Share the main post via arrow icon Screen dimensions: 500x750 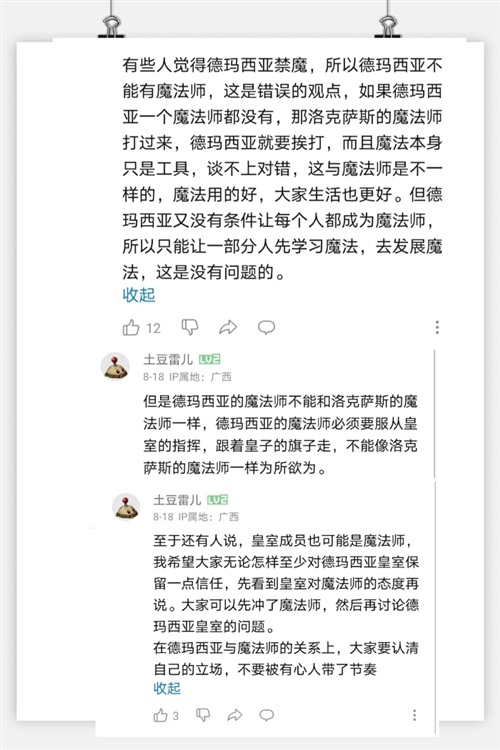pos(228,328)
